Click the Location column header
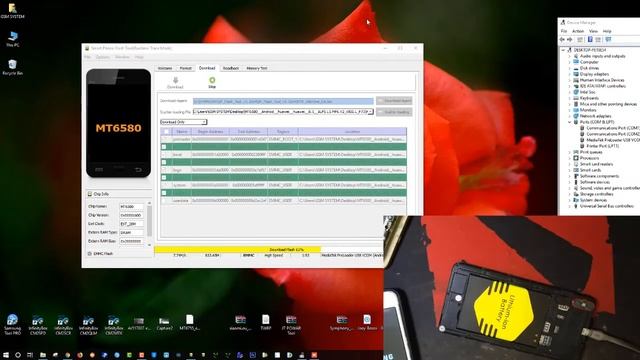 tap(352, 131)
